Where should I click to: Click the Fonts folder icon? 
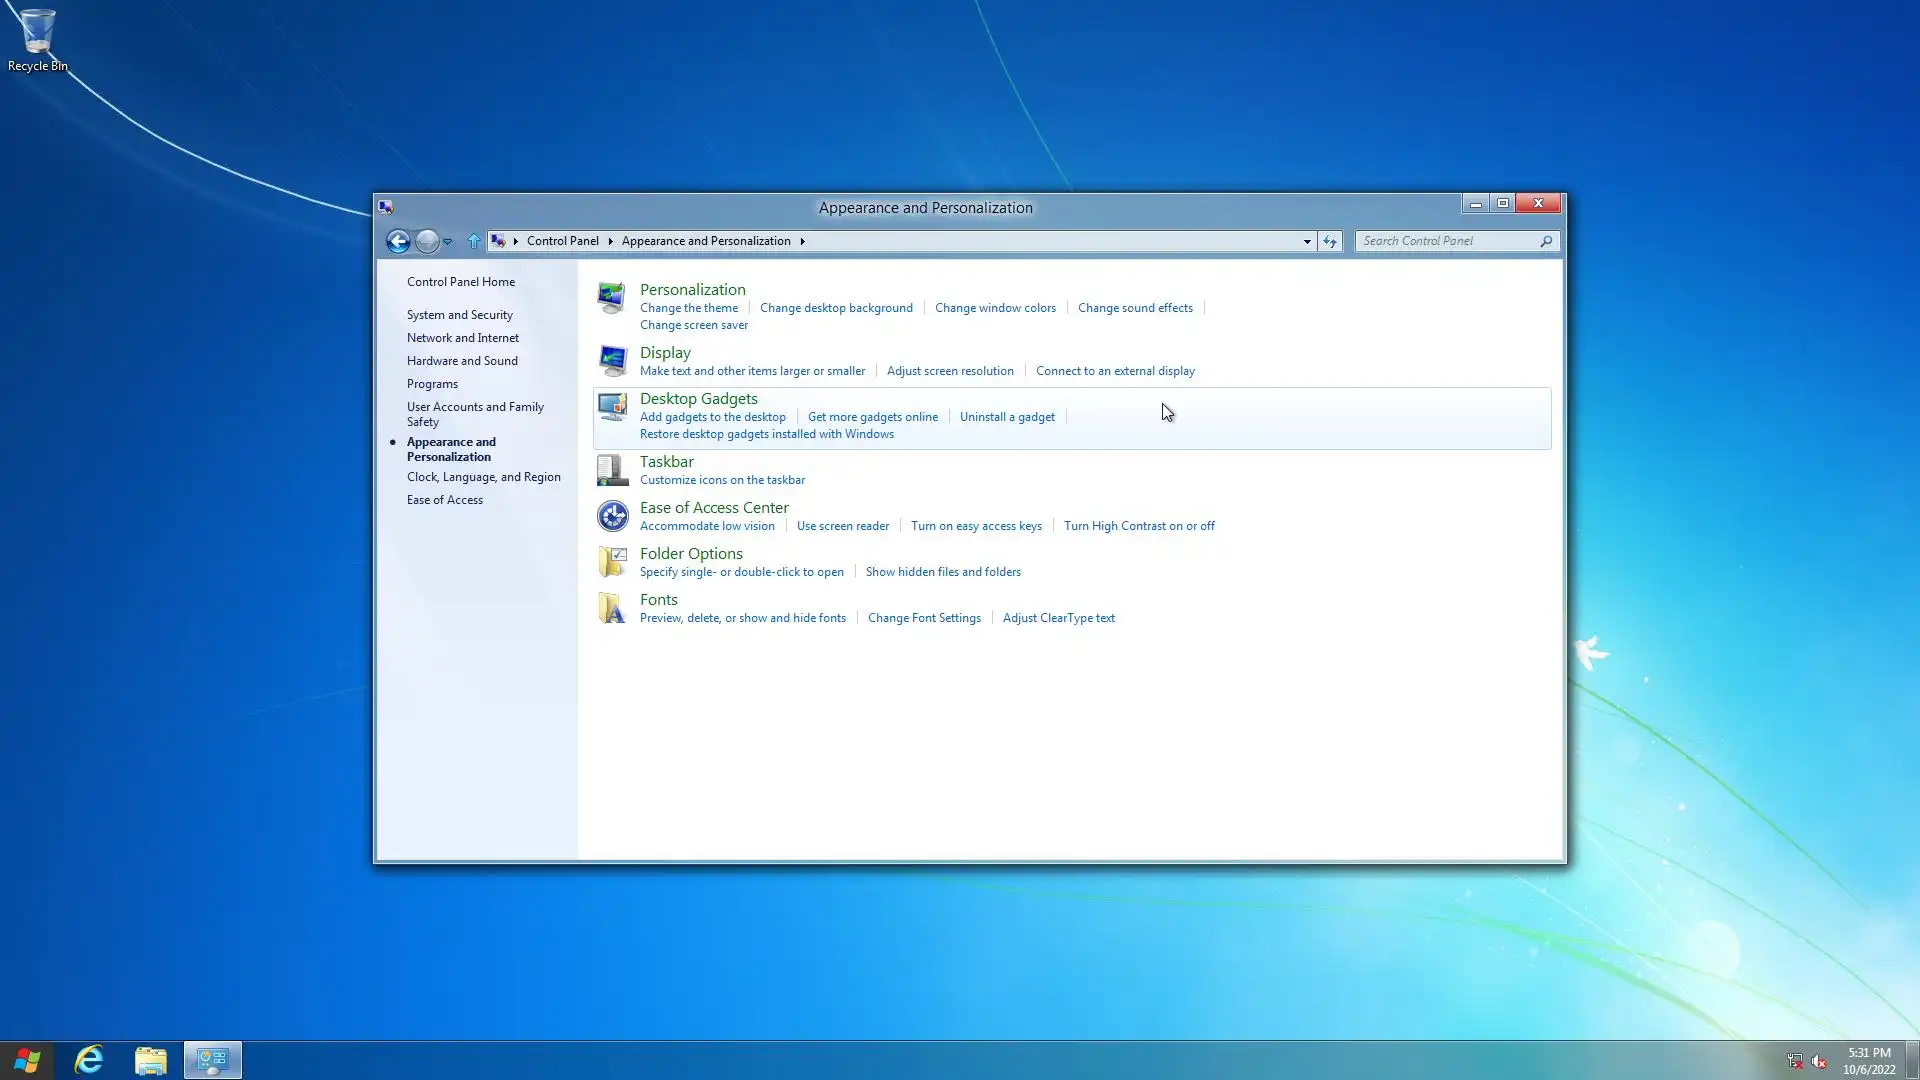click(612, 607)
